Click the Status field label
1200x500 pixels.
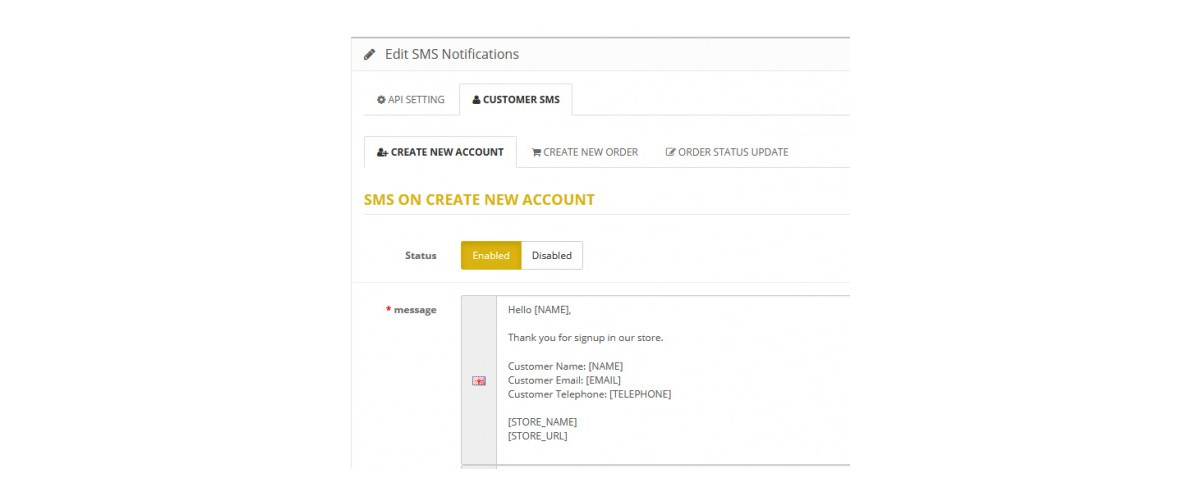click(421, 255)
